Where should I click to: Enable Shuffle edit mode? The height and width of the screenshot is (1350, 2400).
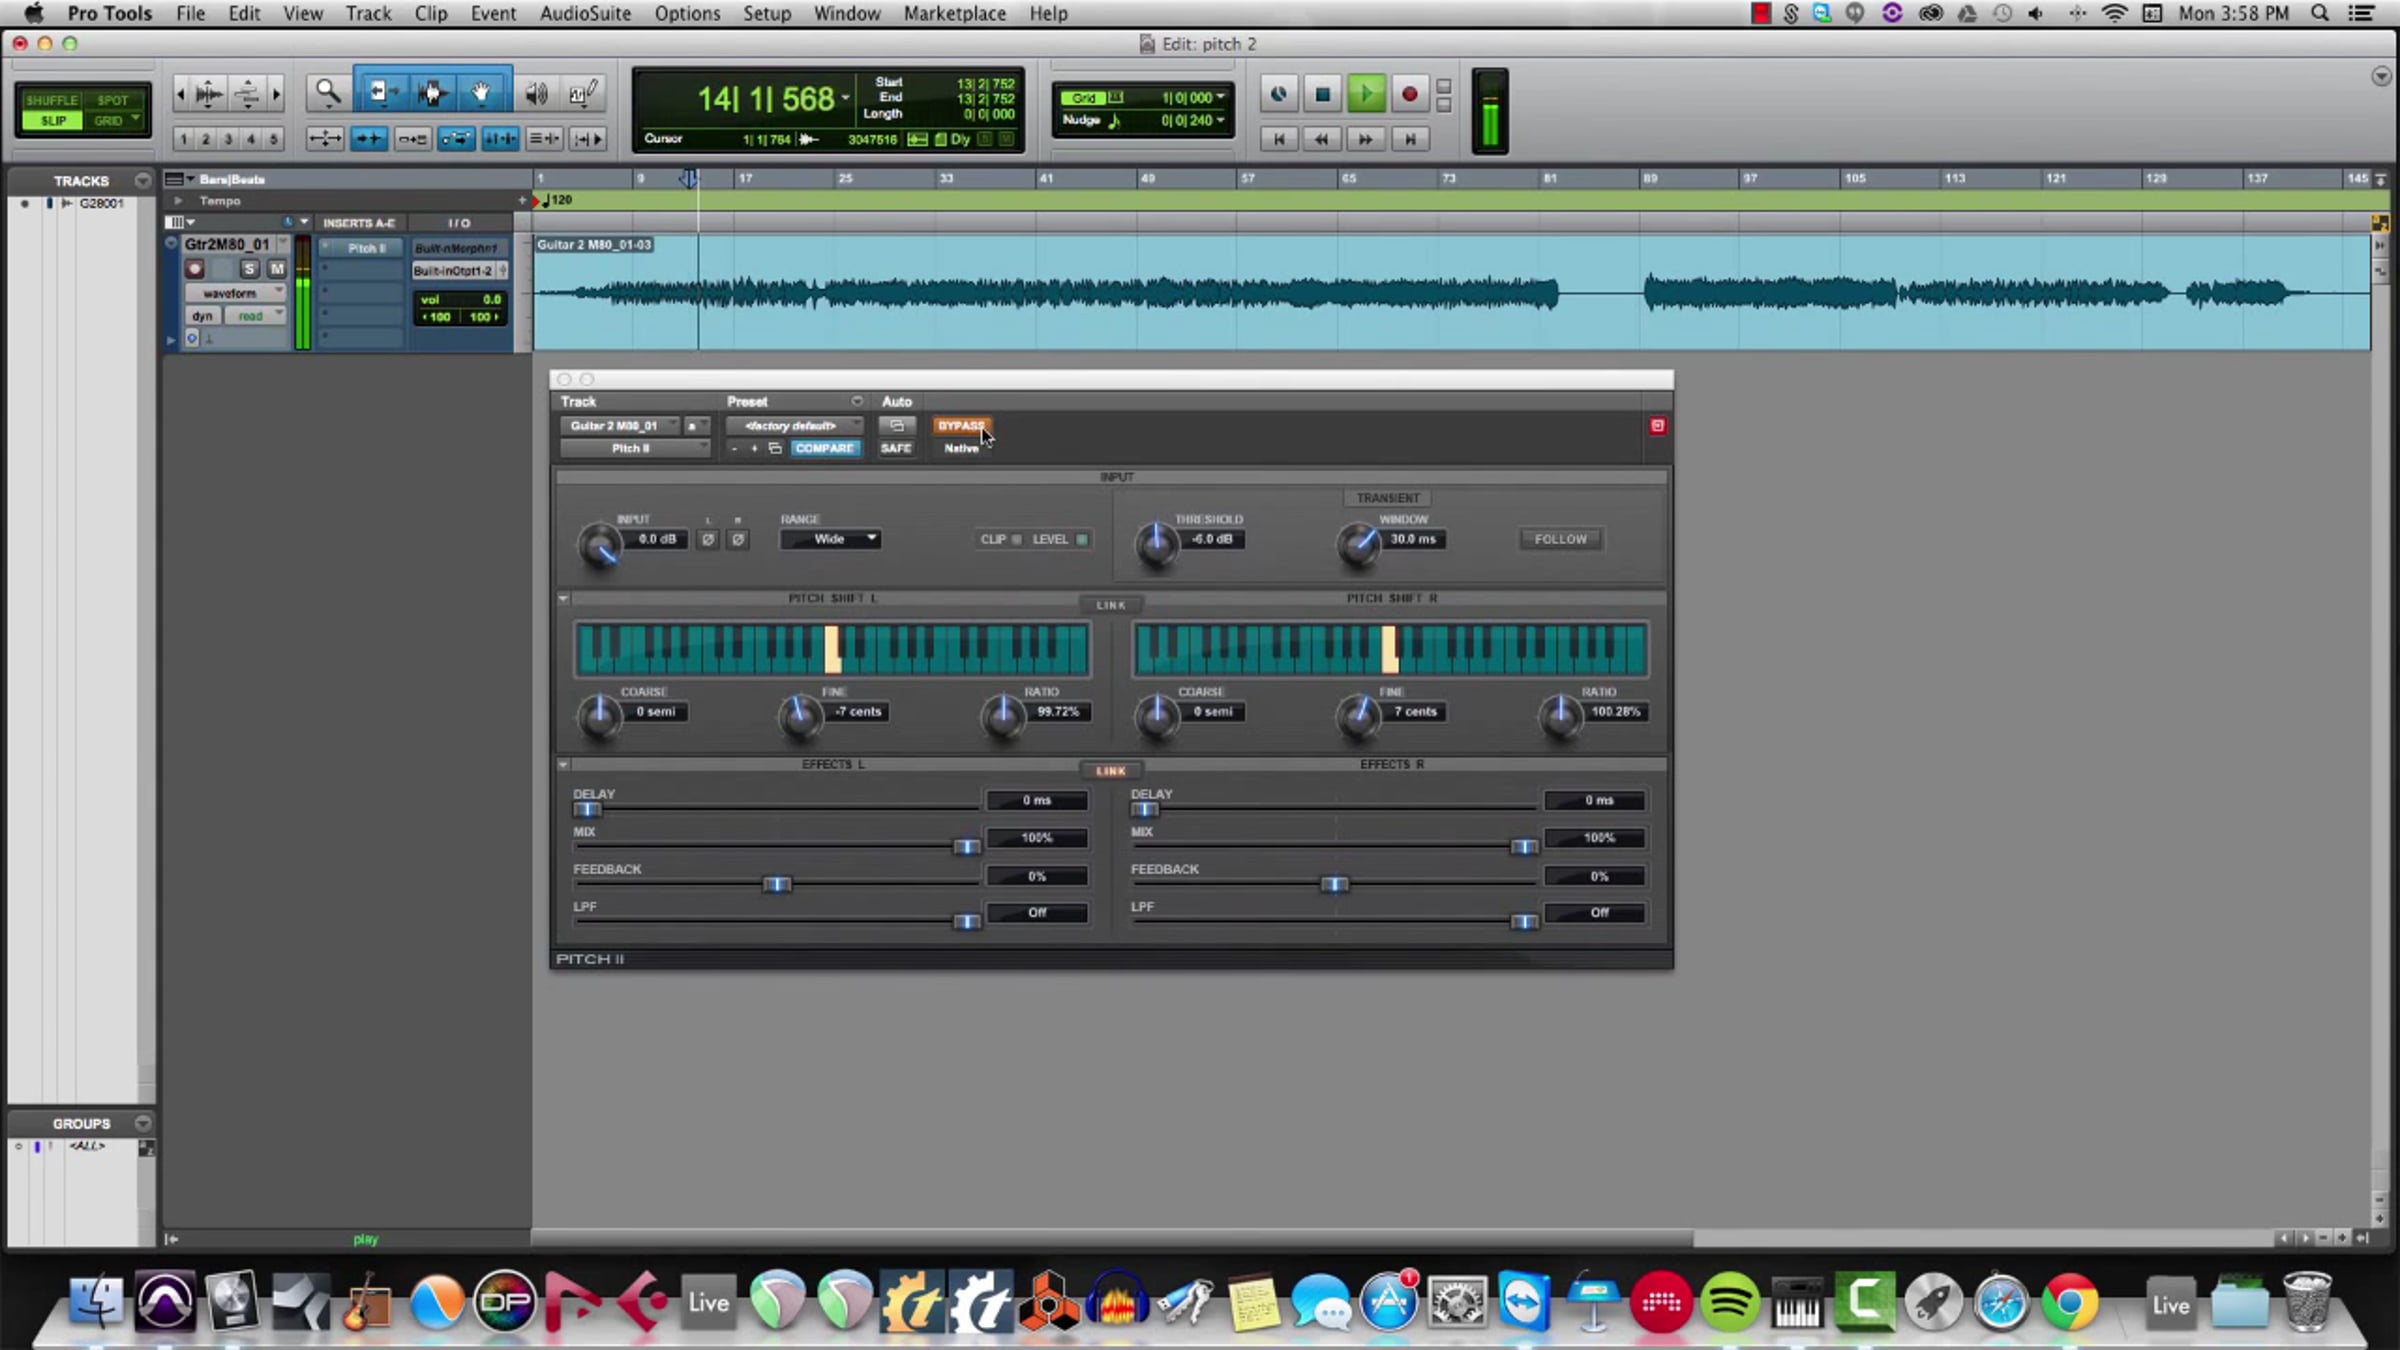pos(52,100)
